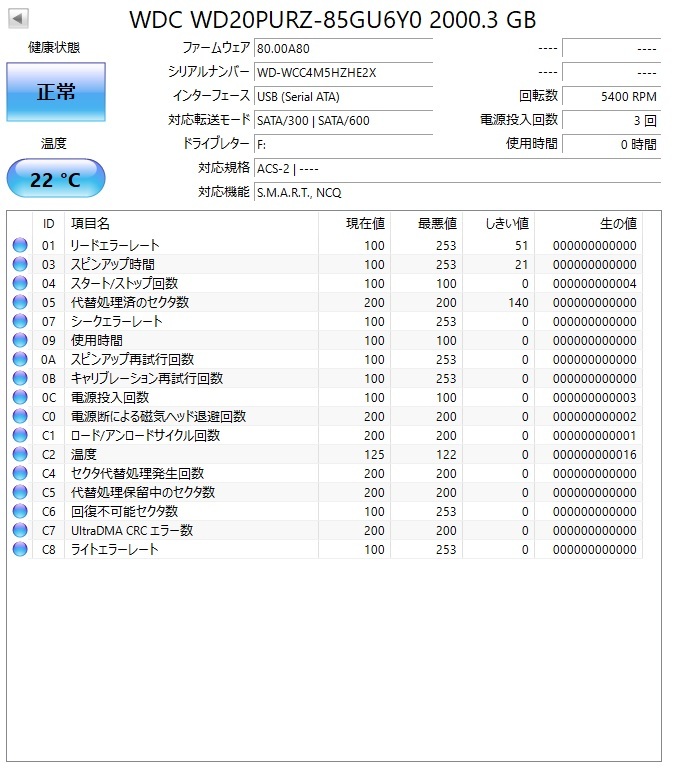
Task: Click status circle for ロード/アンロードサイクル回数 row
Action: coord(20,435)
